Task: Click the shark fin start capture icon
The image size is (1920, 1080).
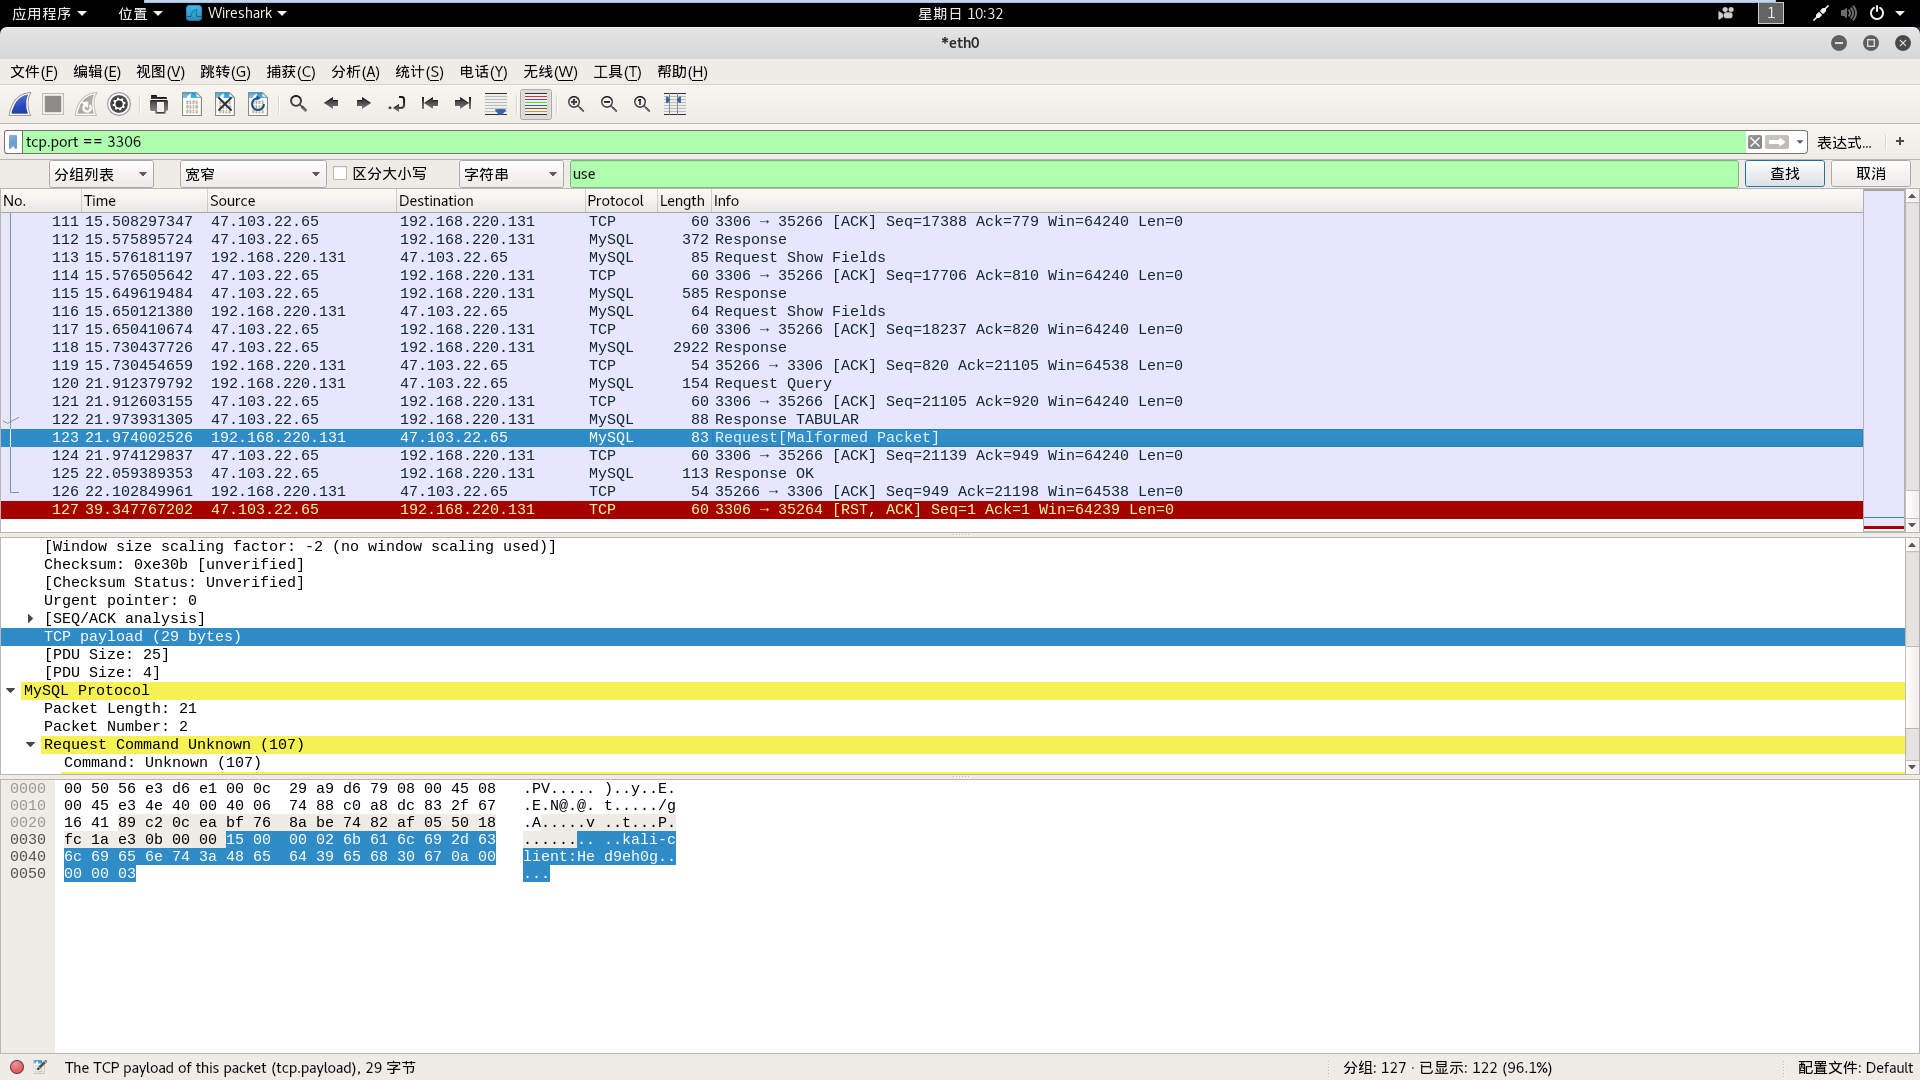Action: (x=20, y=104)
